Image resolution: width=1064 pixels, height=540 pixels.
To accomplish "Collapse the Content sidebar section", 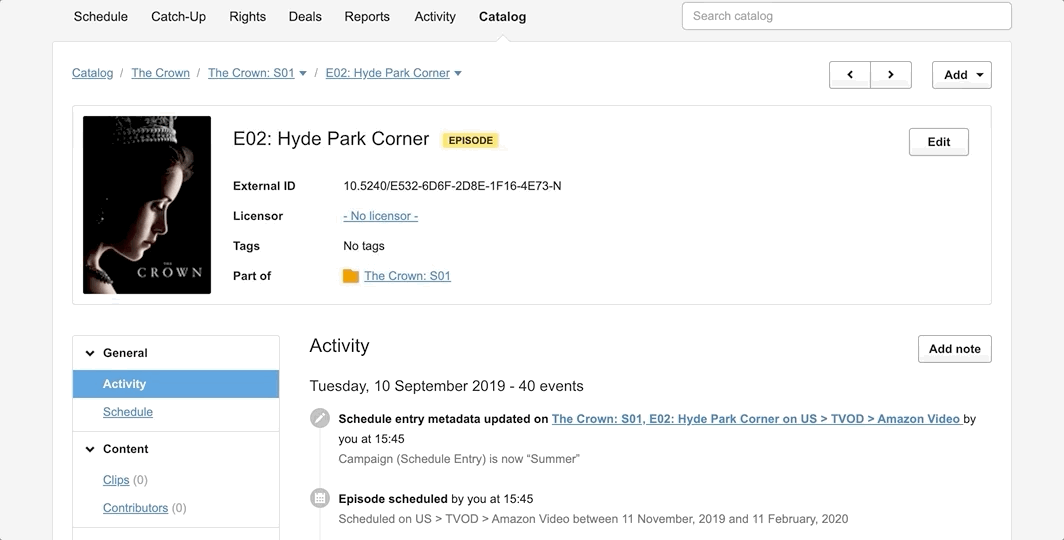I will [x=90, y=449].
